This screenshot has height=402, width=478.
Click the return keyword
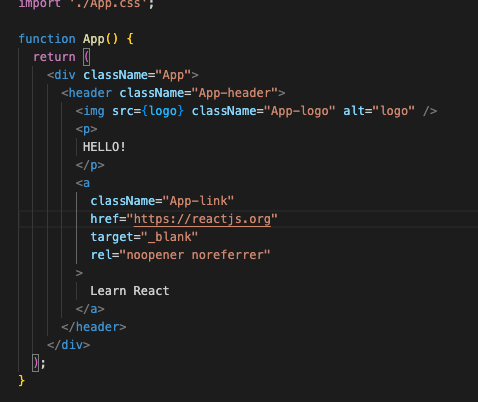[54, 57]
